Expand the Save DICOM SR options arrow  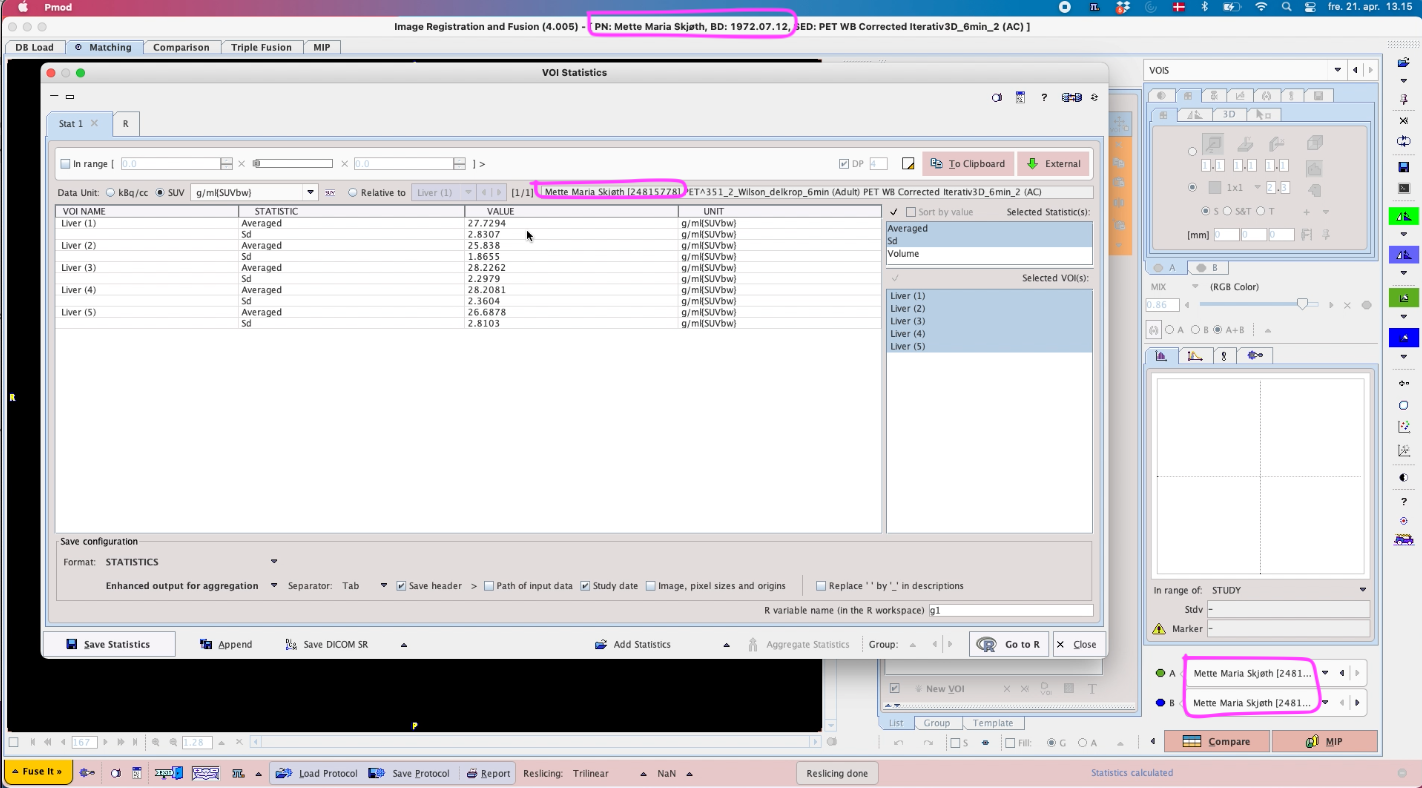404,645
